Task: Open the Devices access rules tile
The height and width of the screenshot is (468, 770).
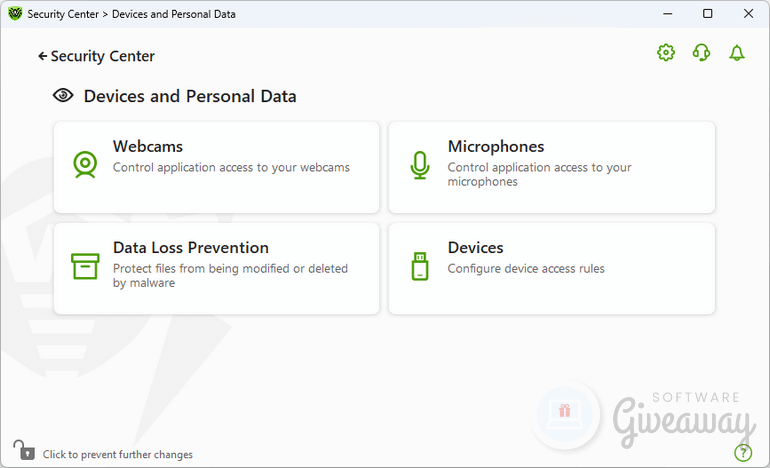Action: (551, 269)
